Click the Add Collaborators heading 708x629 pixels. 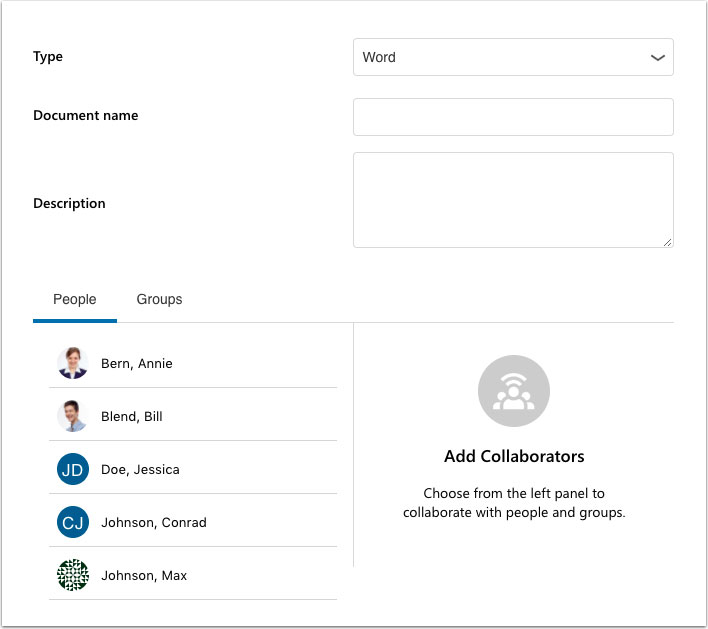point(514,456)
